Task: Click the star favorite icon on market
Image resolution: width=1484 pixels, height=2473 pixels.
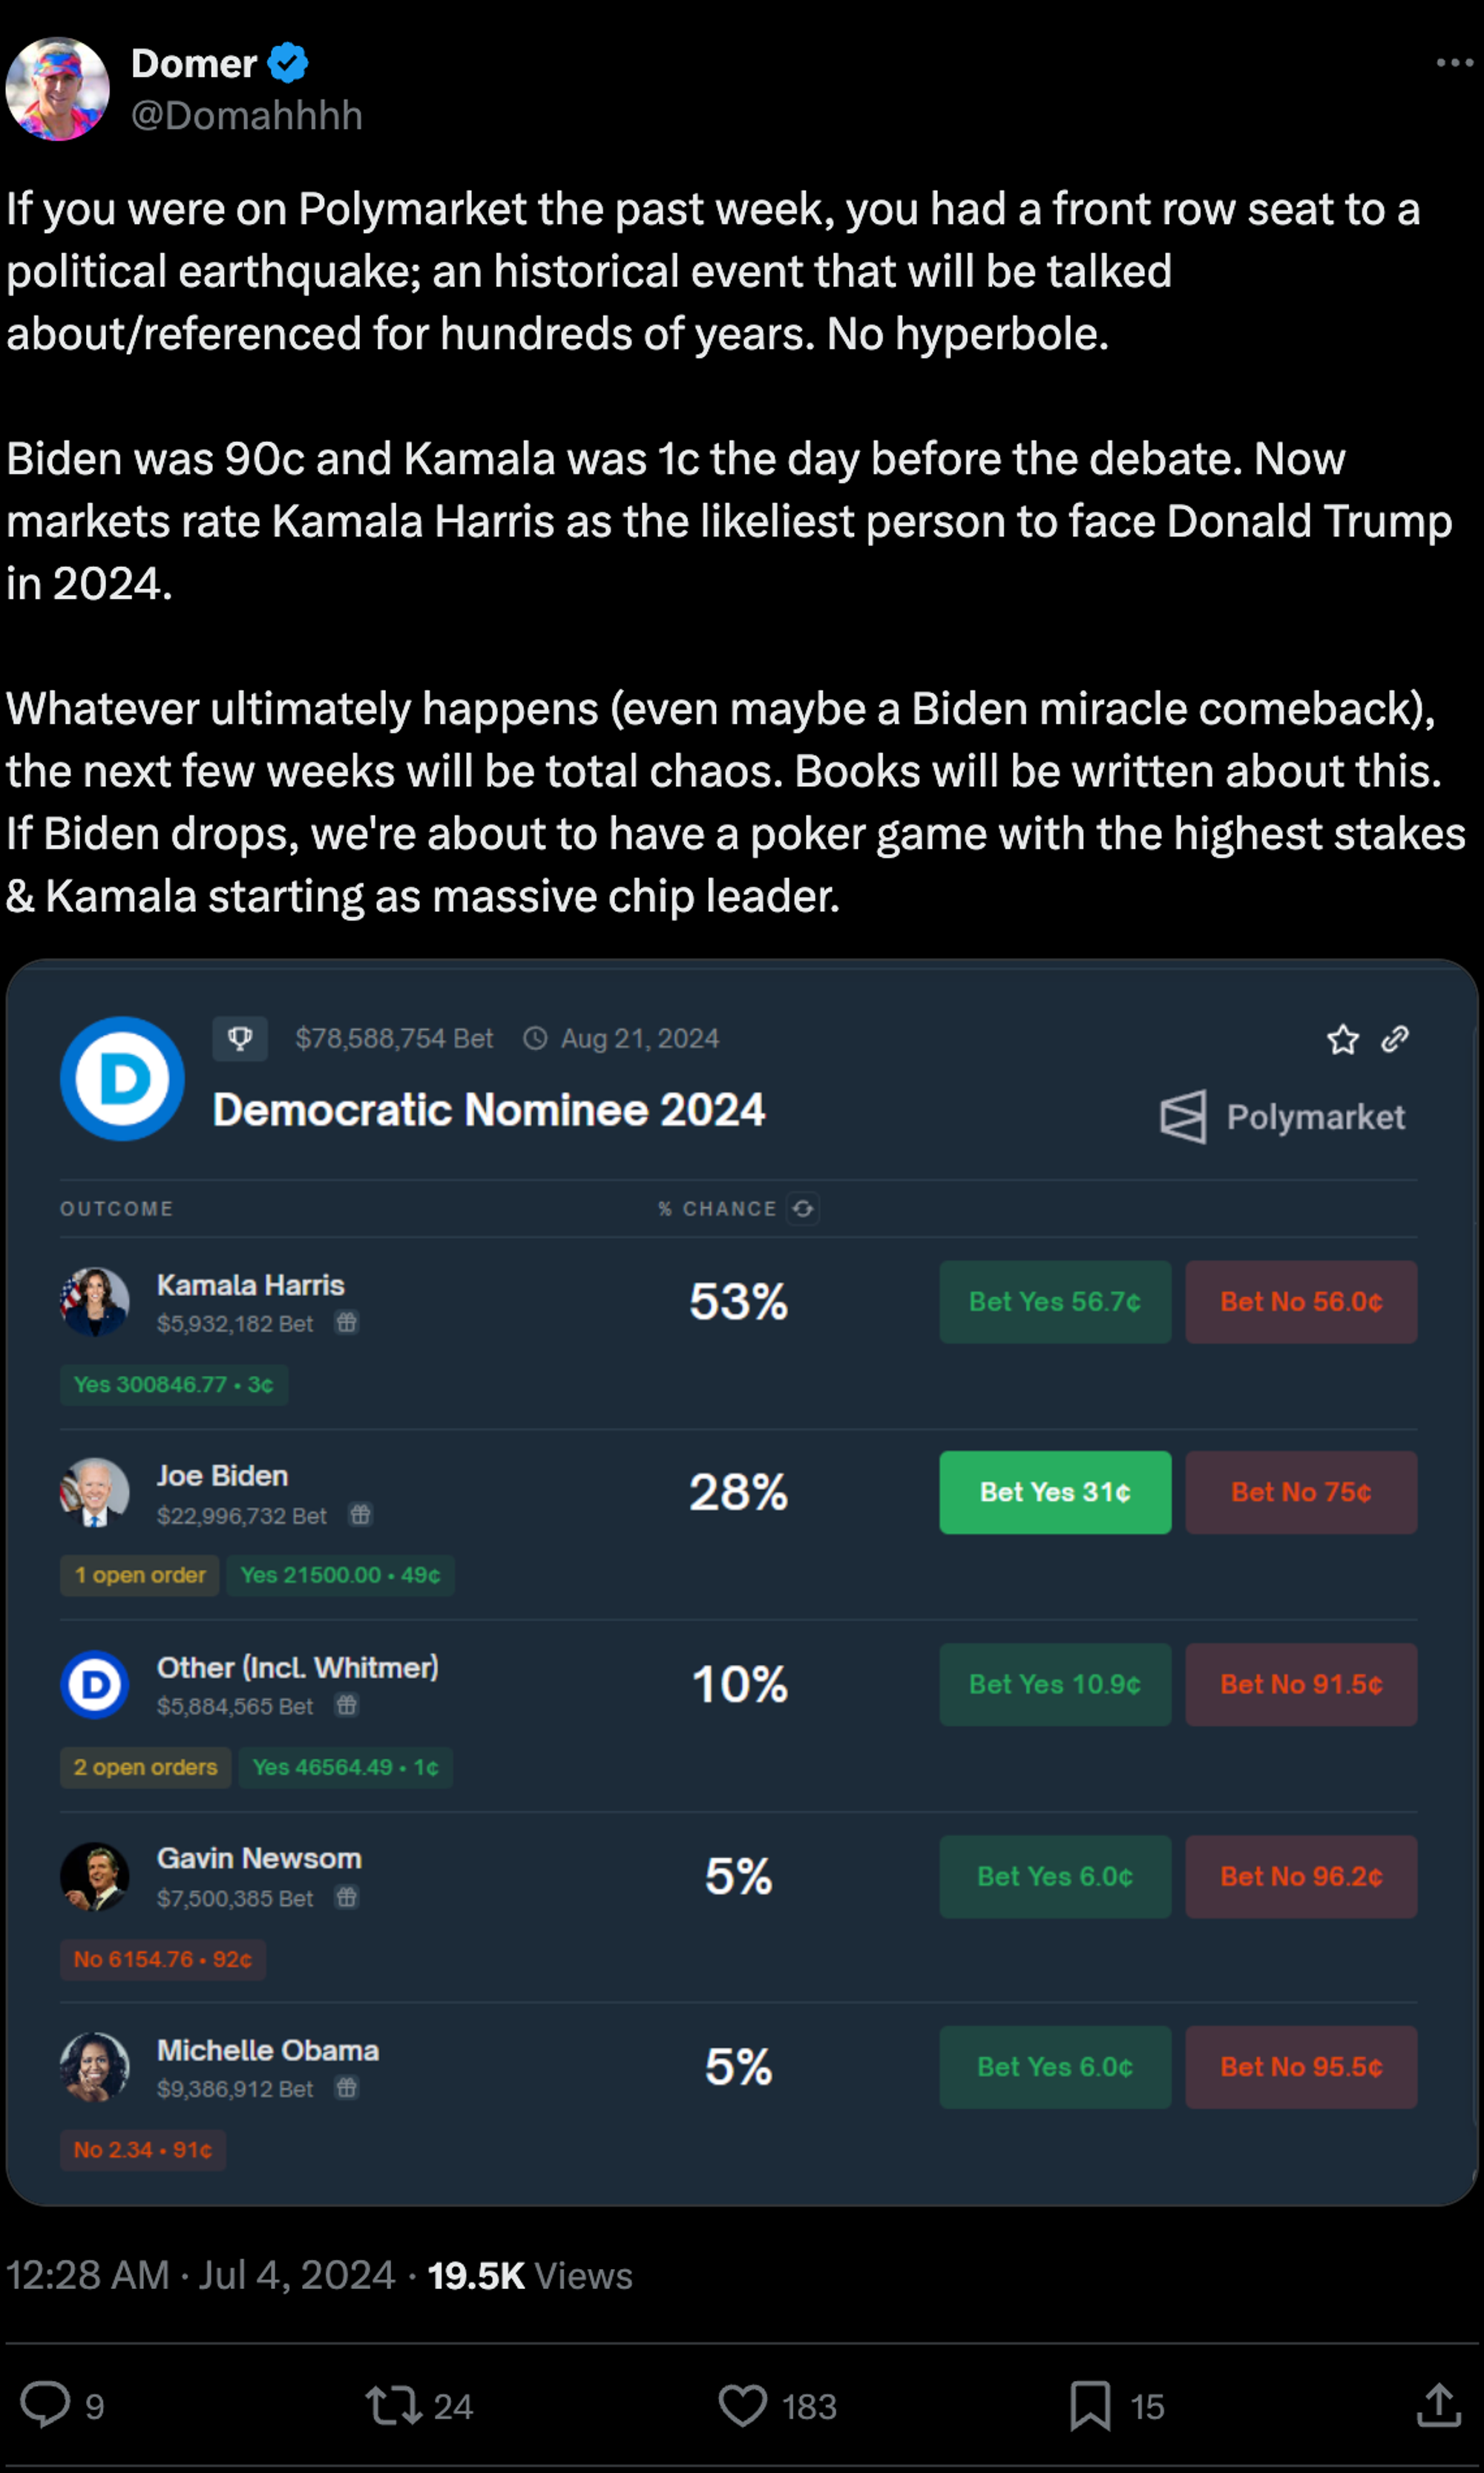Action: pos(1342,1040)
